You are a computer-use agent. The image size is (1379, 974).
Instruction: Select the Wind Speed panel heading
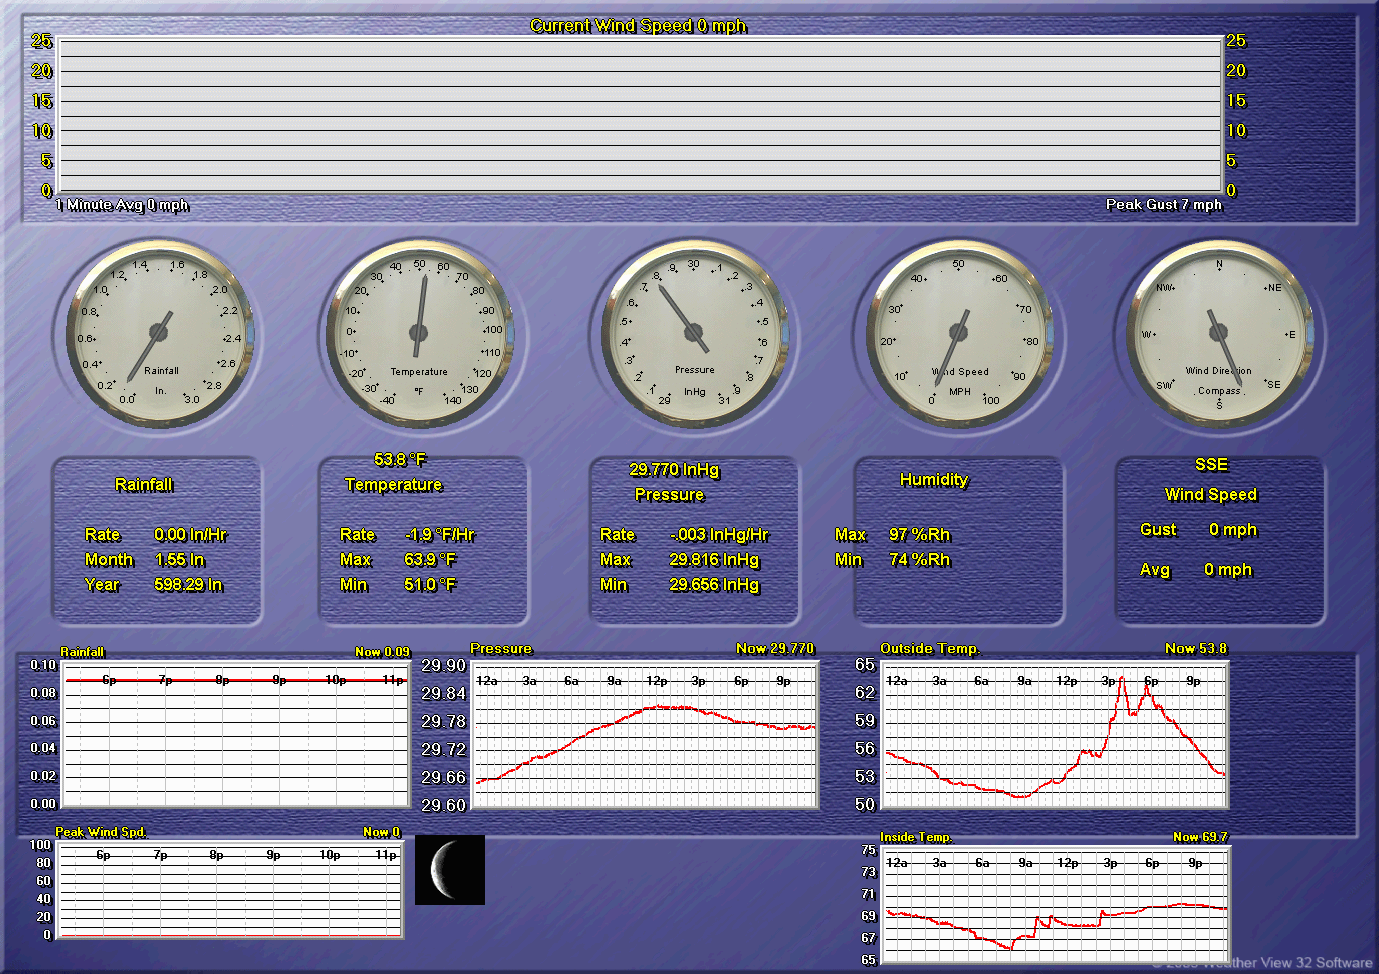[1211, 495]
